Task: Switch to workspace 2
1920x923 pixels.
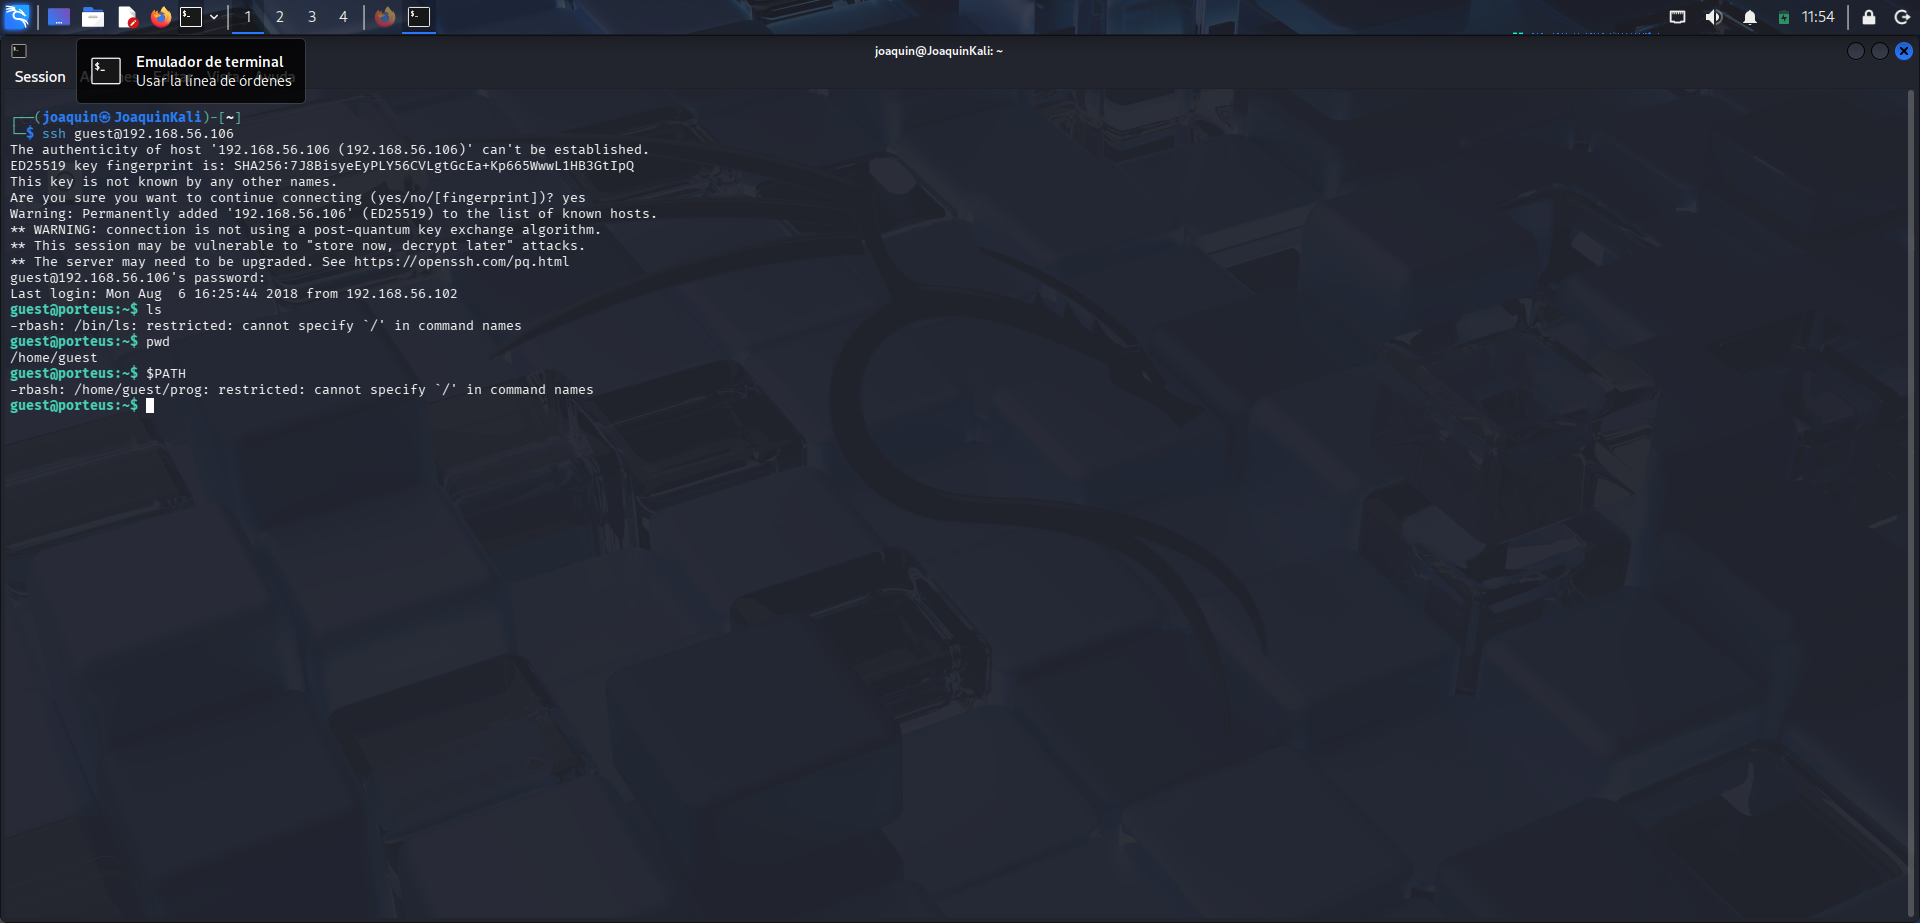Action: 279,16
